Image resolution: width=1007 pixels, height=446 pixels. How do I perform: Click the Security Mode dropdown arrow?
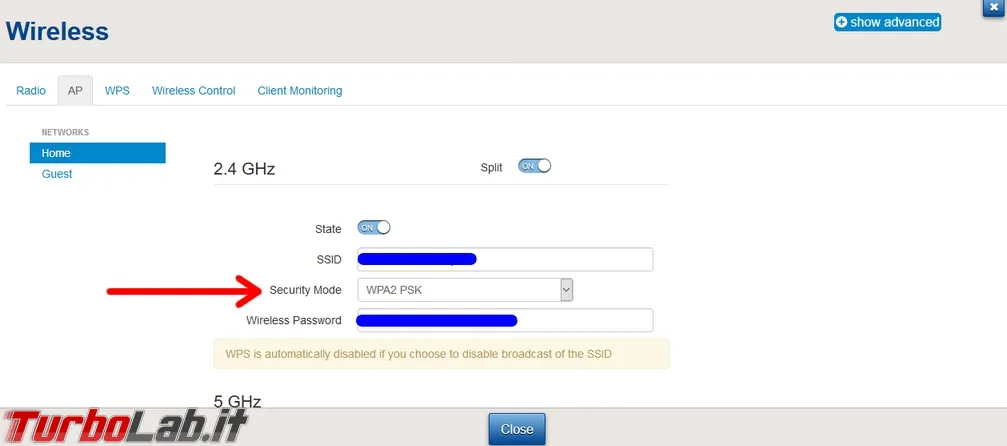[x=566, y=290]
